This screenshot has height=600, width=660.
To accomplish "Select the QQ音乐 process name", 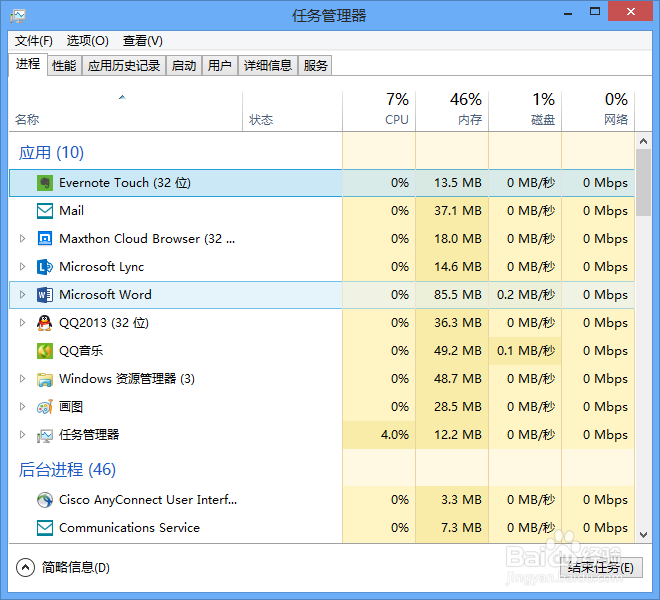I will (81, 351).
